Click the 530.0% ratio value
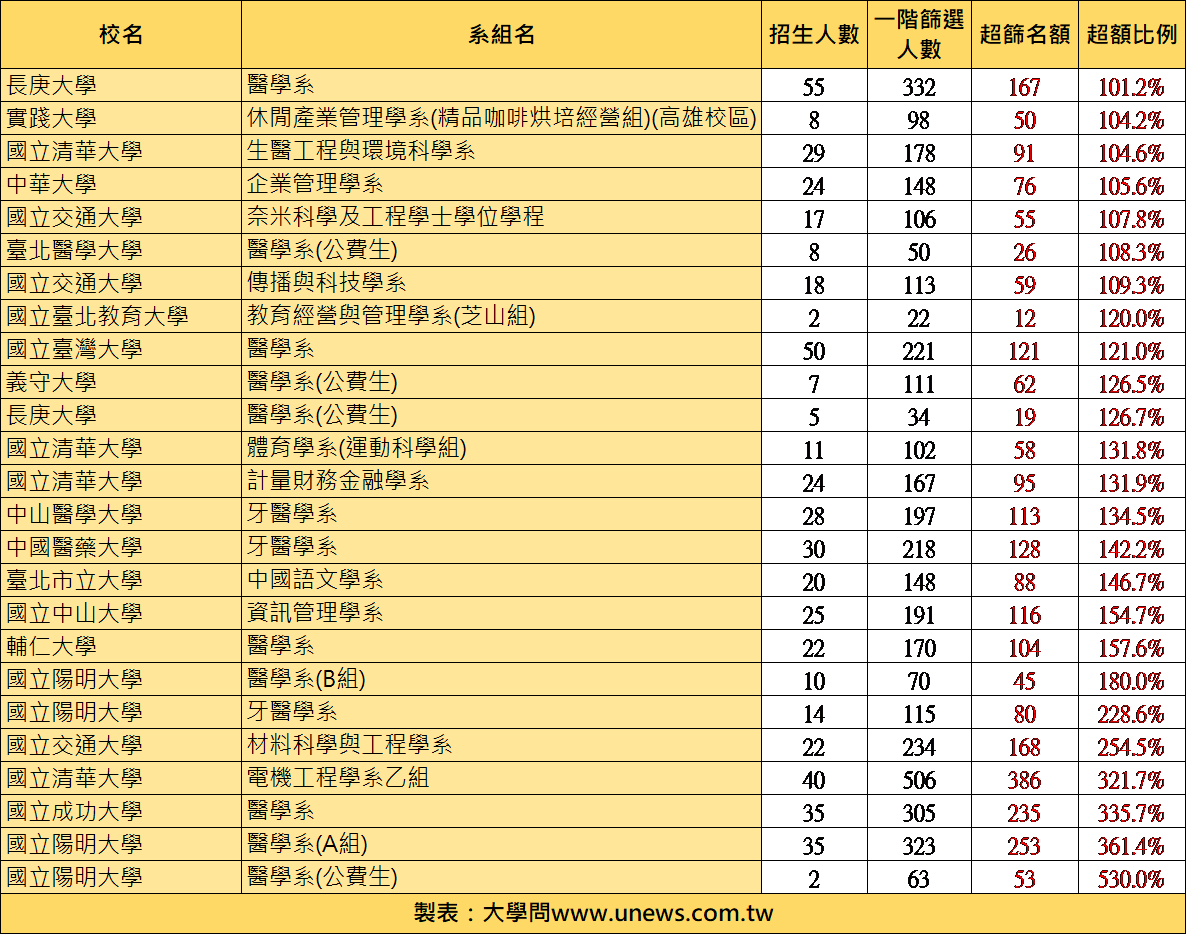Screen dimensions: 1187x935 [1132, 880]
